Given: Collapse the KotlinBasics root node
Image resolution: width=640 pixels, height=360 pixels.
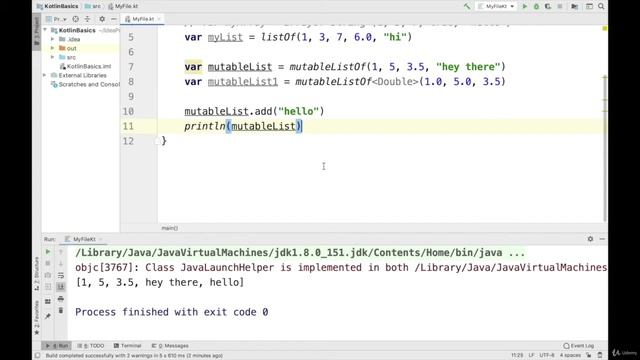Looking at the screenshot, I should [x=45, y=30].
